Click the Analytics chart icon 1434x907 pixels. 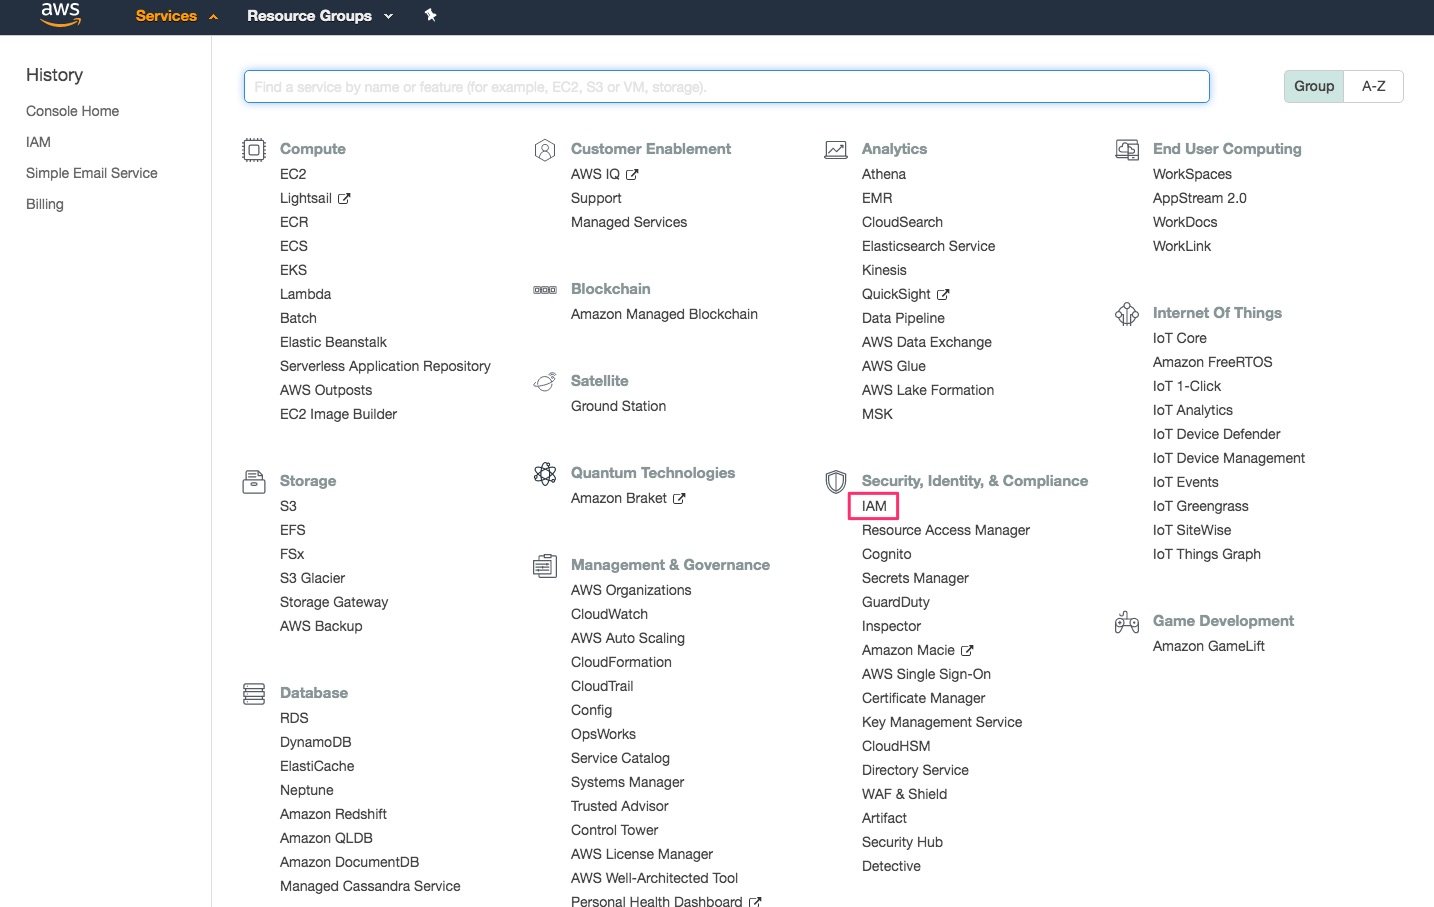836,147
